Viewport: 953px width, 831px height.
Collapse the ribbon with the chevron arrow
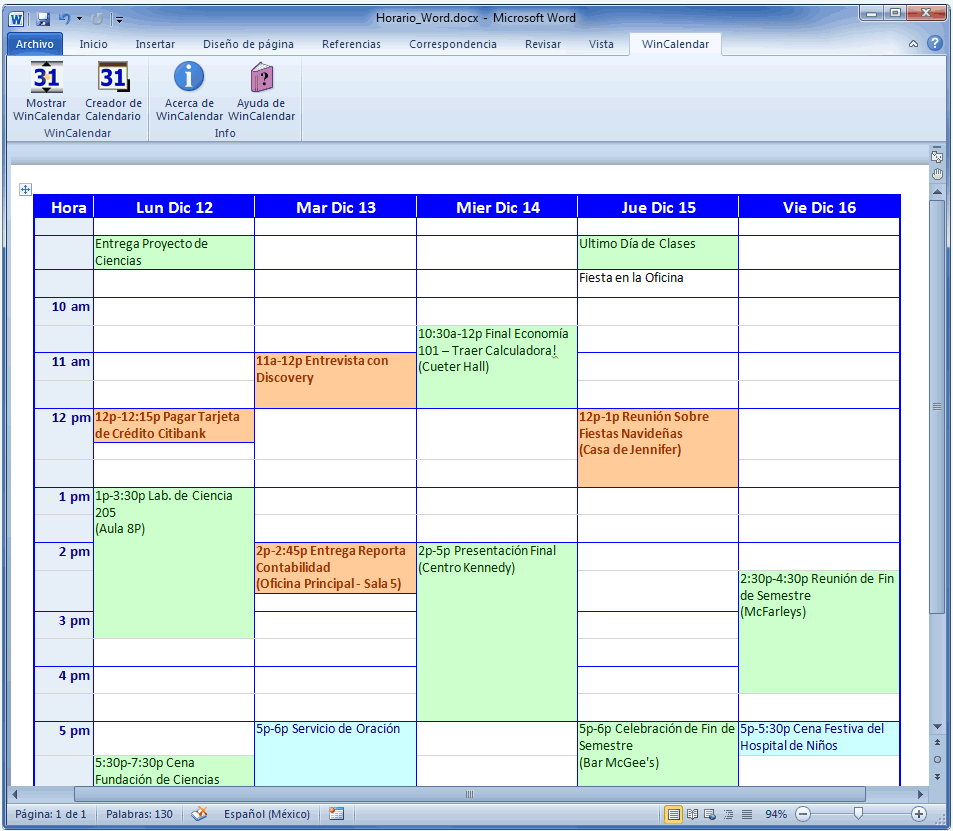point(913,44)
